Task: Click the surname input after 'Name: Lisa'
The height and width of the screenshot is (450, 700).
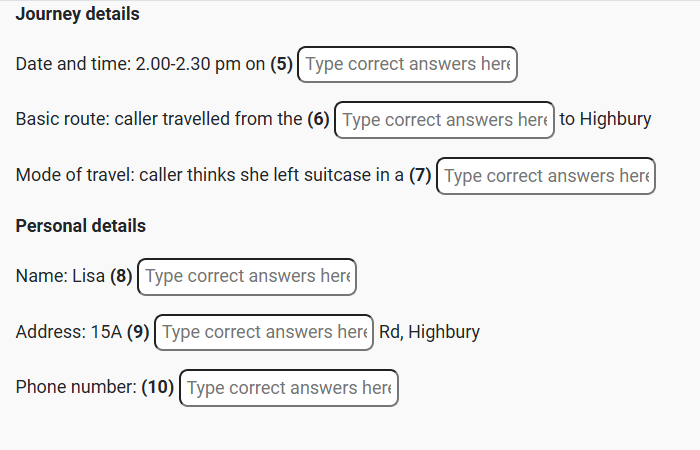Action: tap(246, 276)
